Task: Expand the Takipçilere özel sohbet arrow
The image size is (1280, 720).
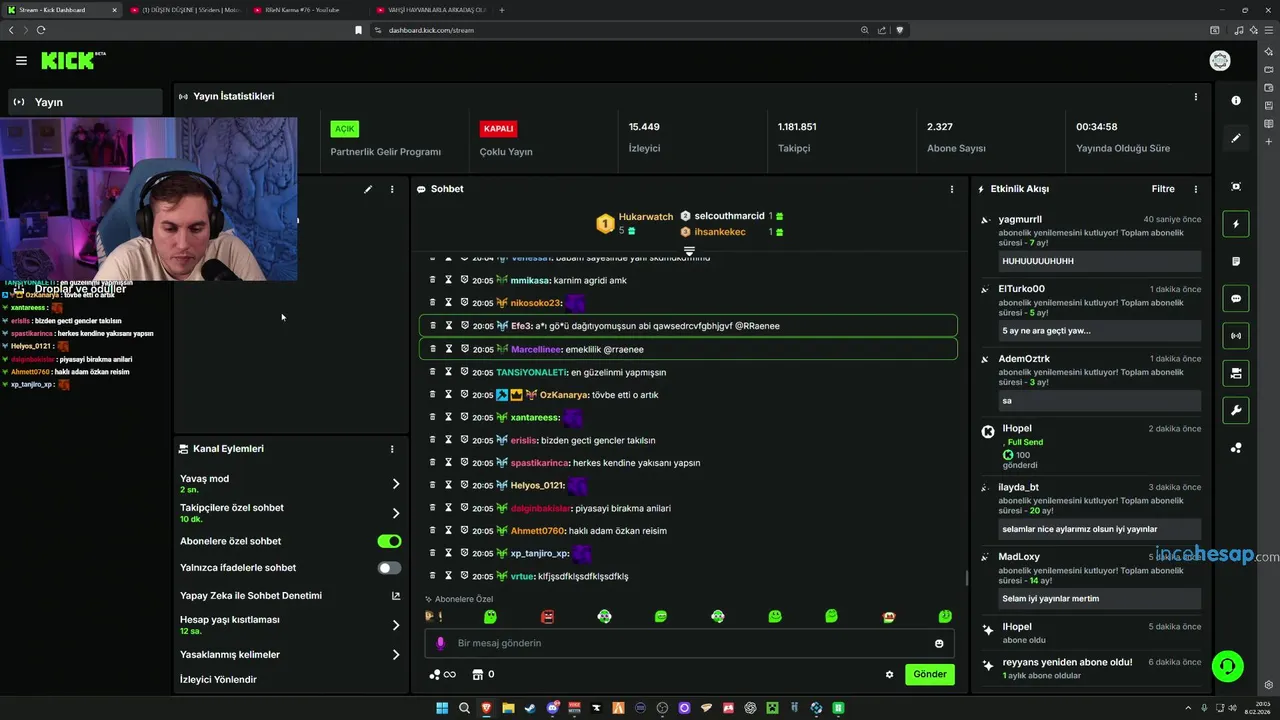Action: point(396,513)
